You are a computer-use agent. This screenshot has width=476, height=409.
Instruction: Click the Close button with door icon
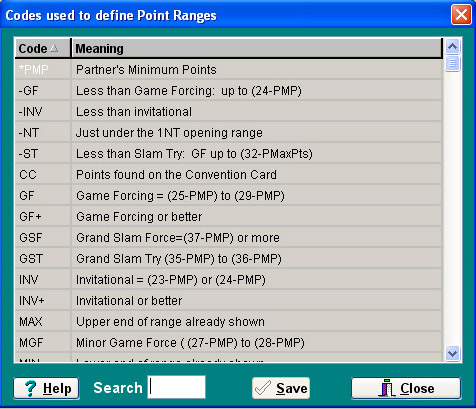406,388
